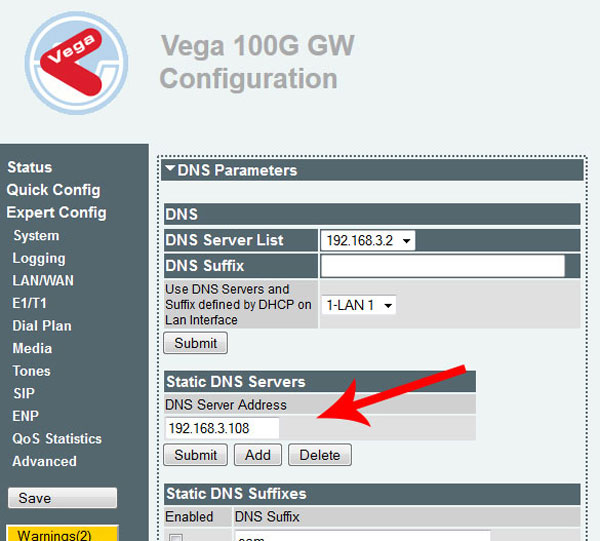600x541 pixels.
Task: Open the DNS Server List dropdown
Action: pos(368,241)
